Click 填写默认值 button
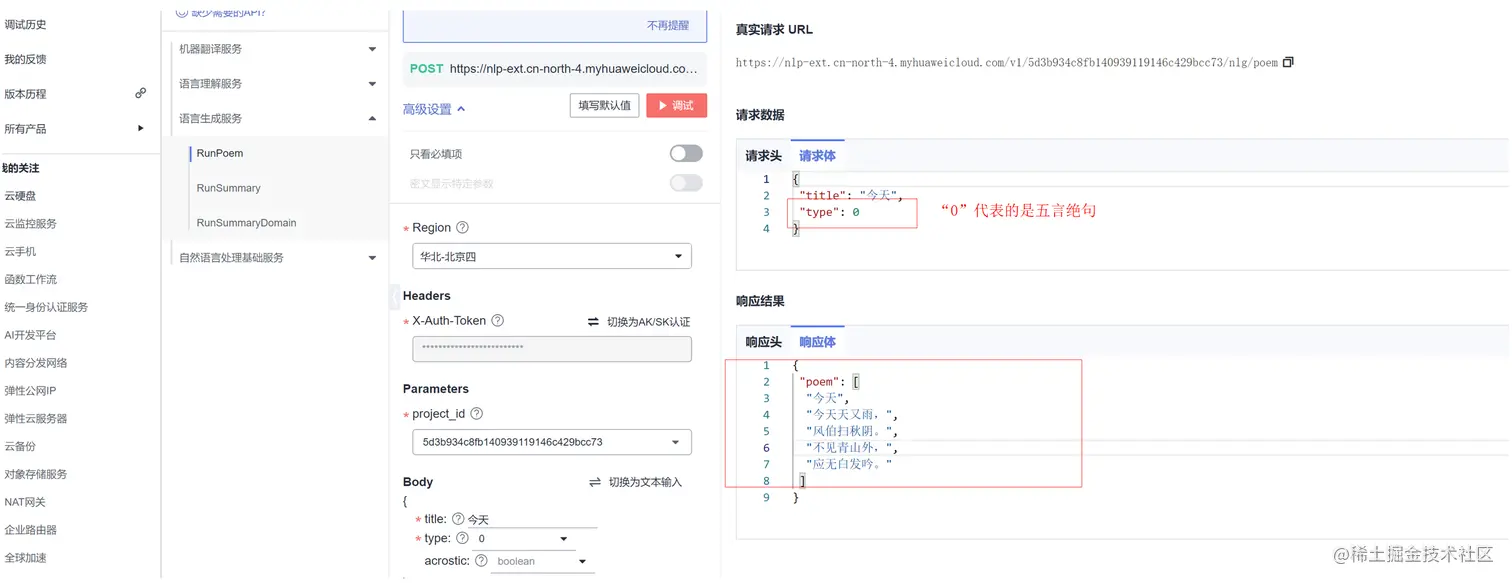The height and width of the screenshot is (583, 1512). pyautogui.click(x=604, y=105)
